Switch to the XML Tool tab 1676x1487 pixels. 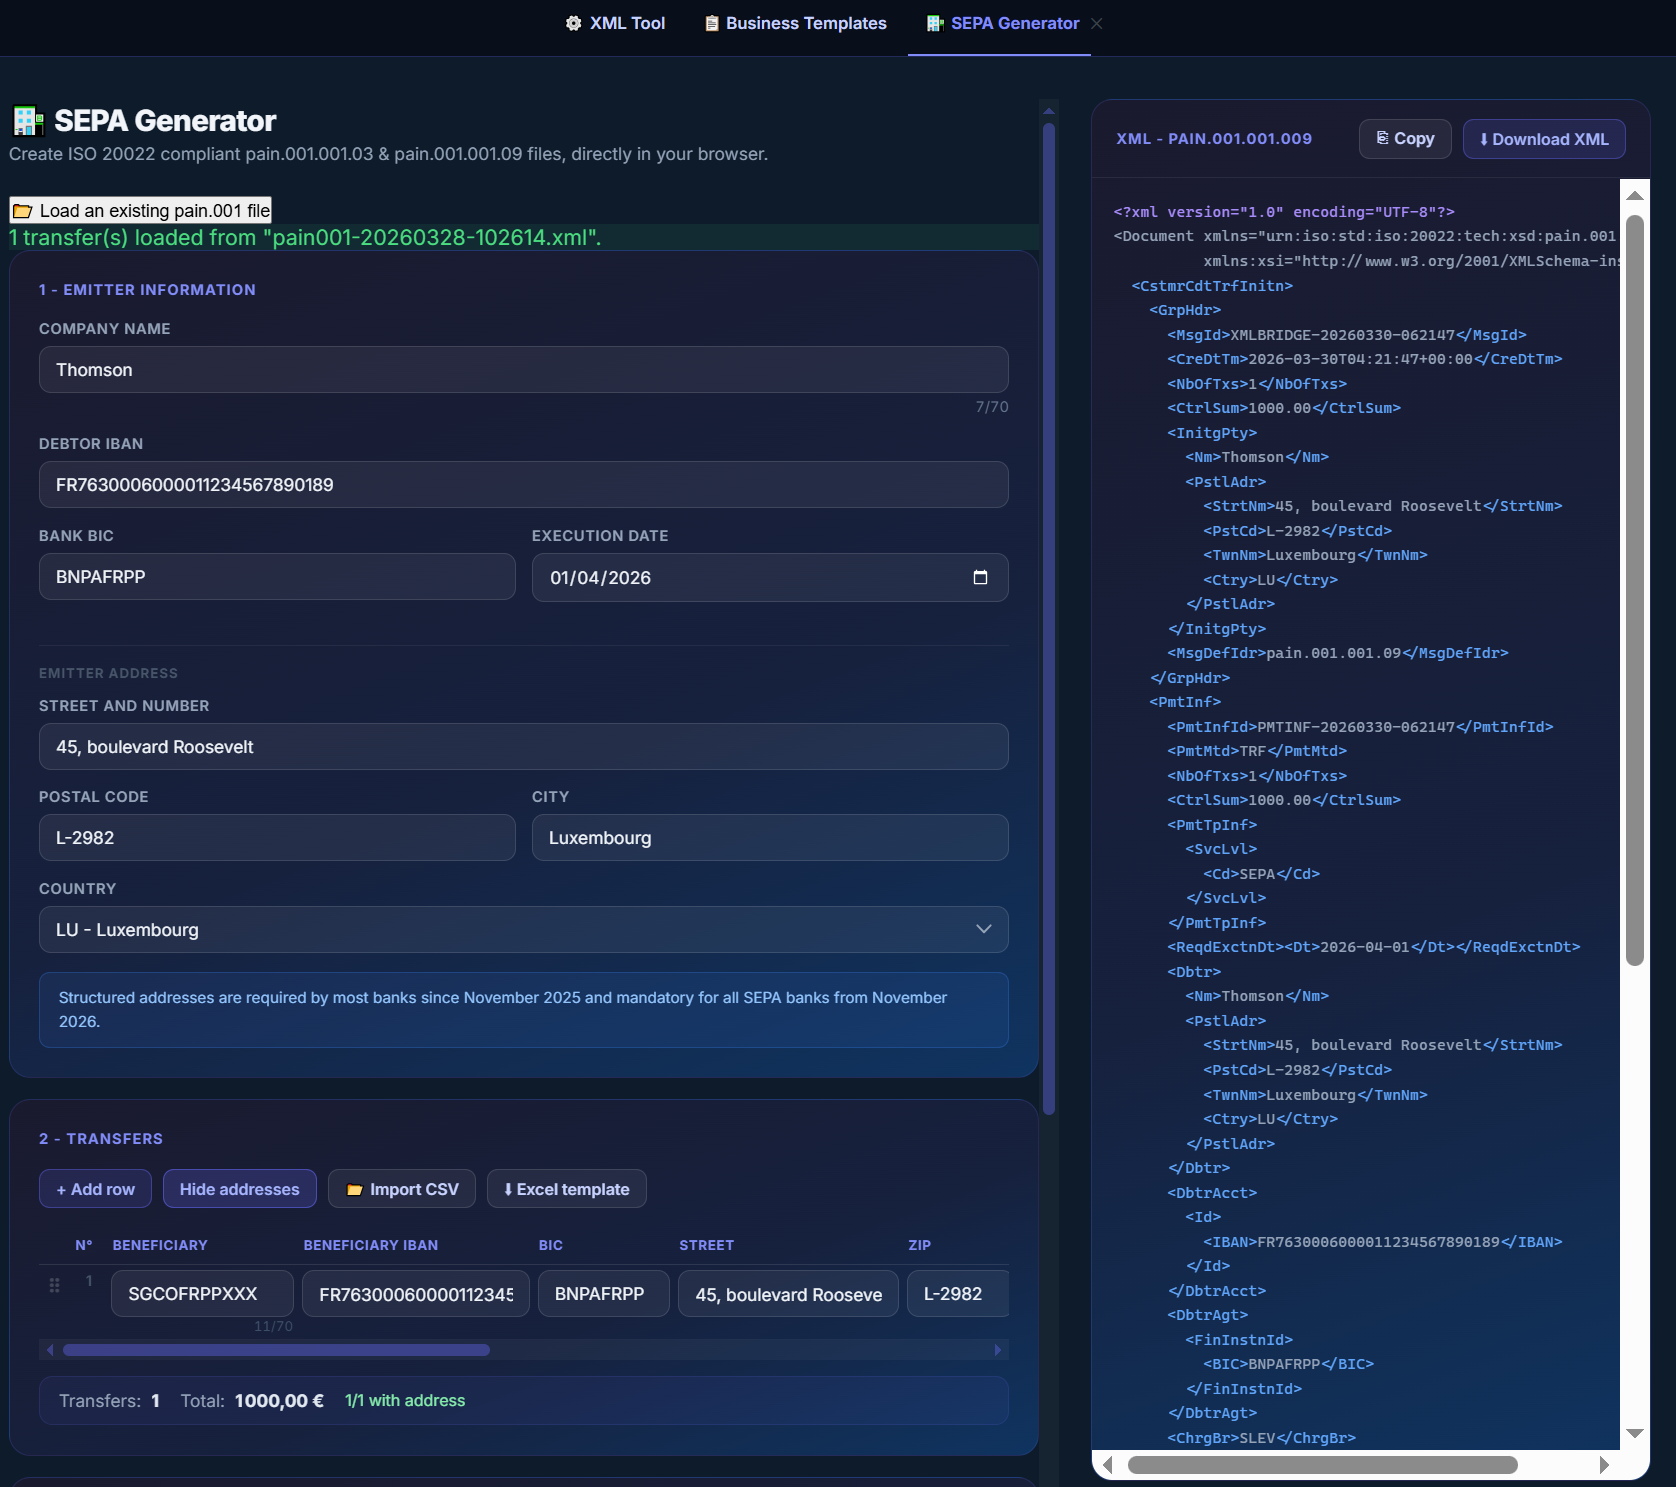pos(615,23)
